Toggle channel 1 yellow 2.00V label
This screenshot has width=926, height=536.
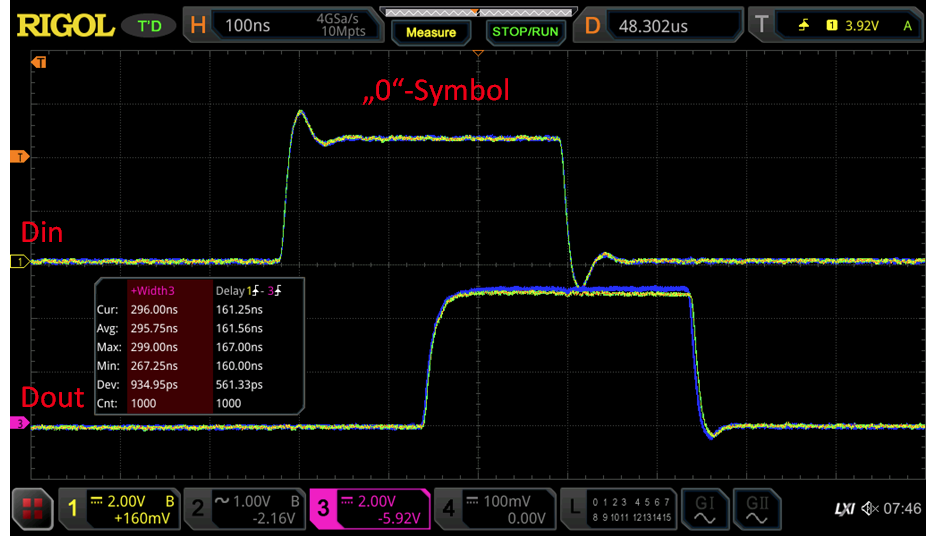click(120, 509)
